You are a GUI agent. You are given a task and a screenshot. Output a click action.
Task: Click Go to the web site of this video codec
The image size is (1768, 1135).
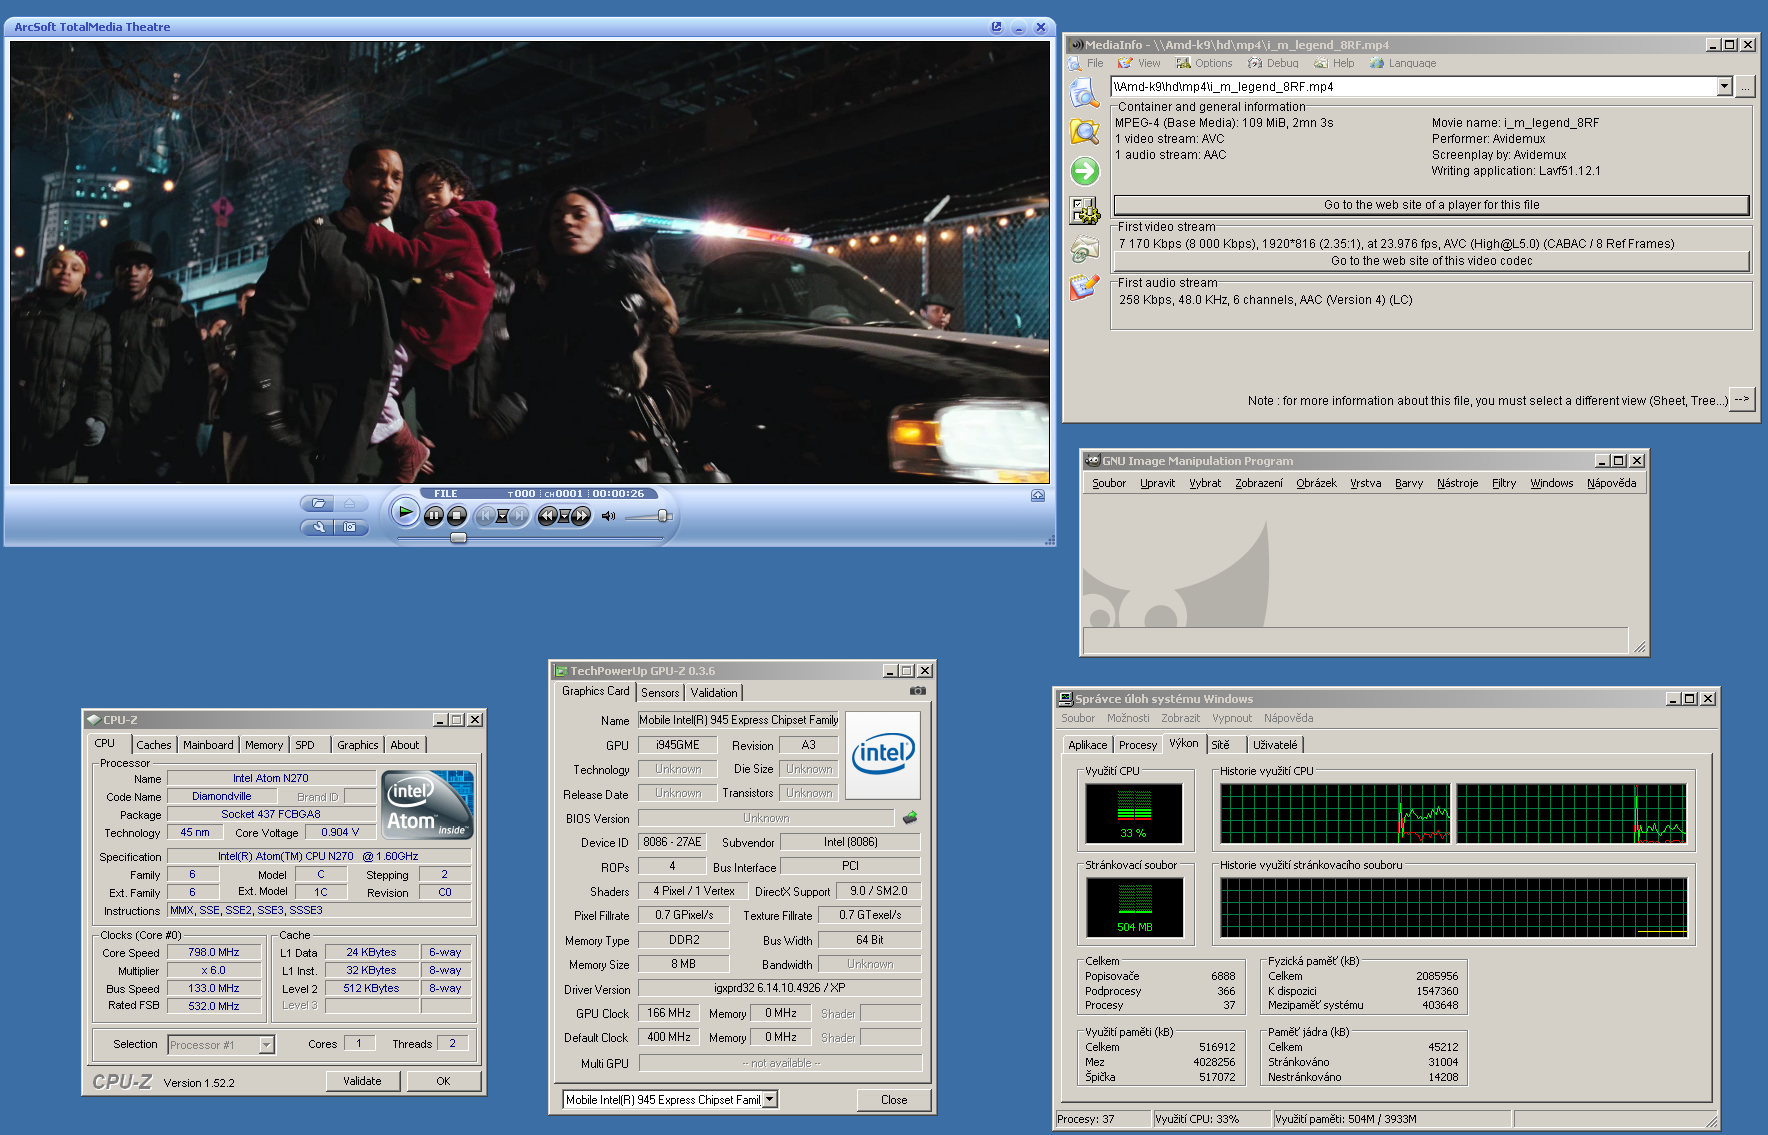pyautogui.click(x=1431, y=261)
